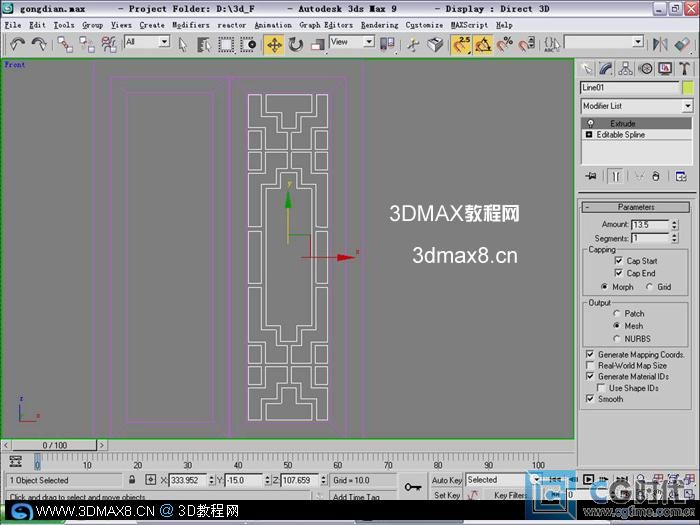Switch to the Modify command panel tab
This screenshot has height=525, width=700.
605,68
